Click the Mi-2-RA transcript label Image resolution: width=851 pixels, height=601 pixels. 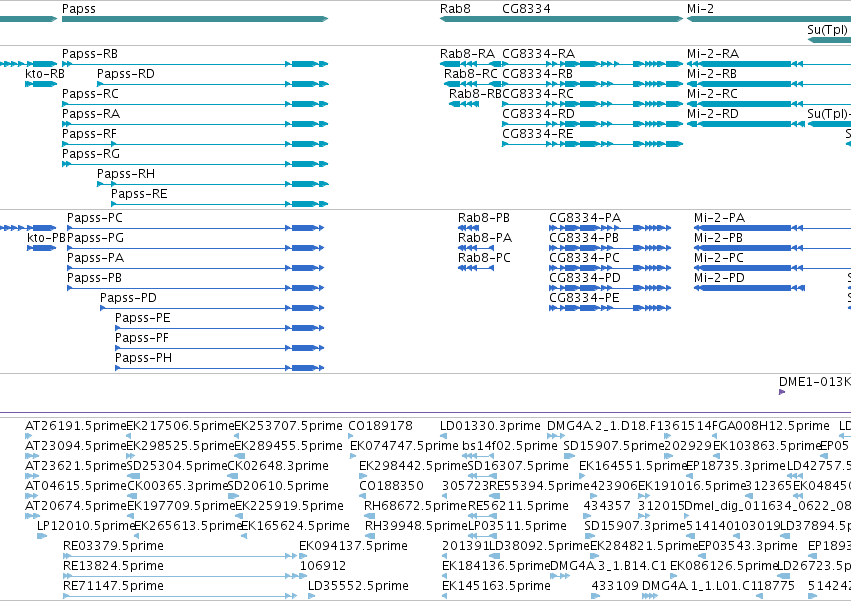click(x=713, y=54)
